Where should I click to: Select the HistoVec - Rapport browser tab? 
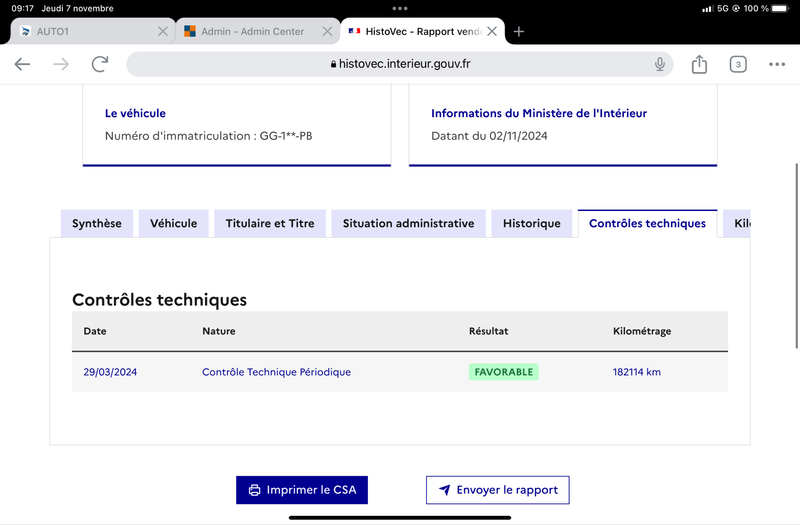click(x=422, y=31)
